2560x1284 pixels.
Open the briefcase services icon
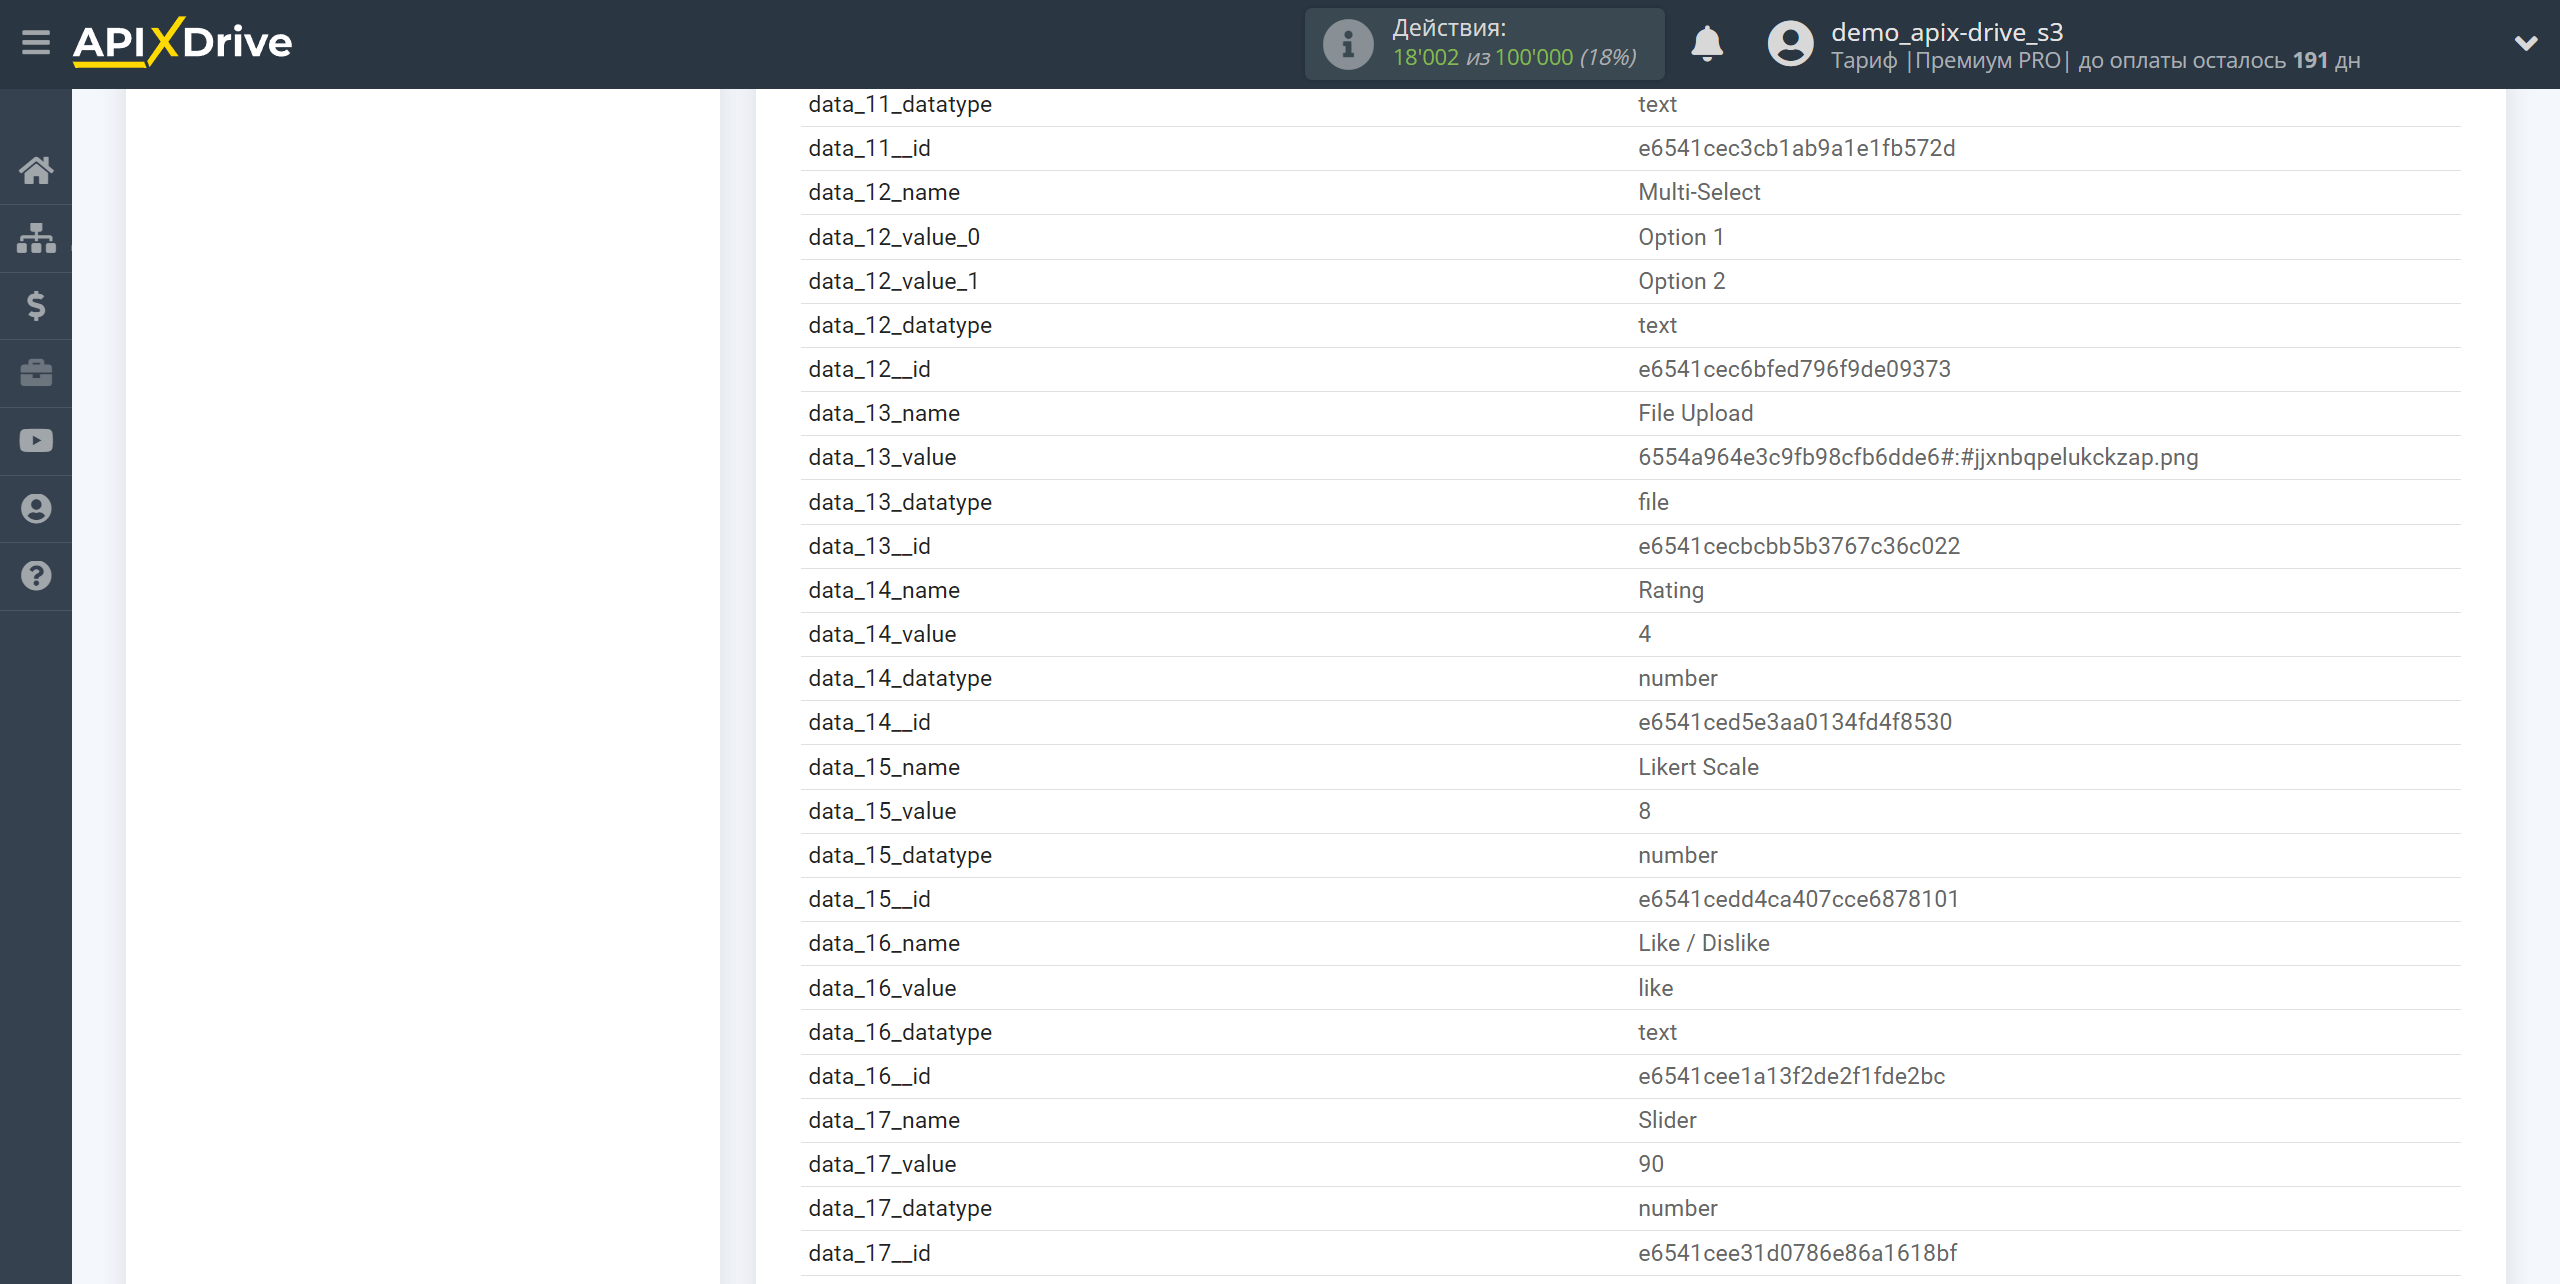click(x=36, y=373)
